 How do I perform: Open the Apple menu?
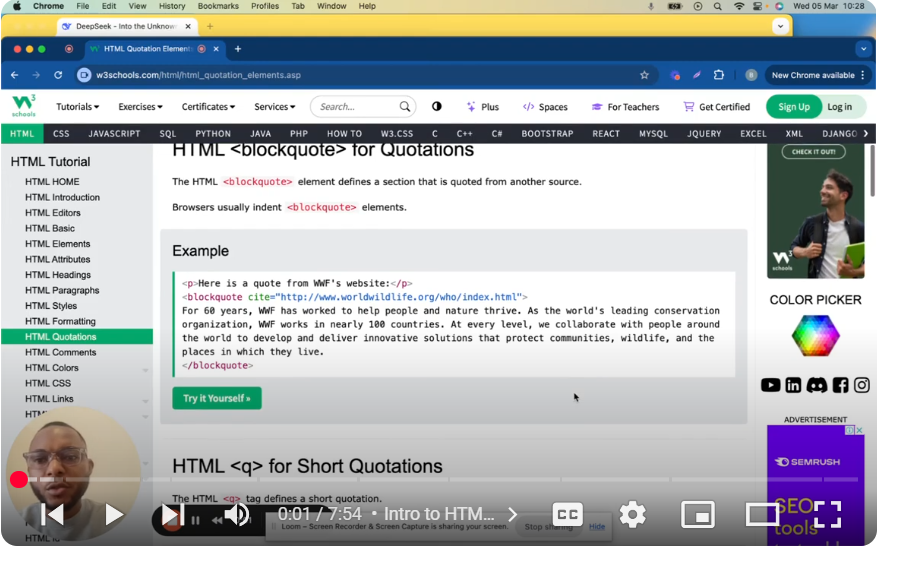[x=17, y=6]
